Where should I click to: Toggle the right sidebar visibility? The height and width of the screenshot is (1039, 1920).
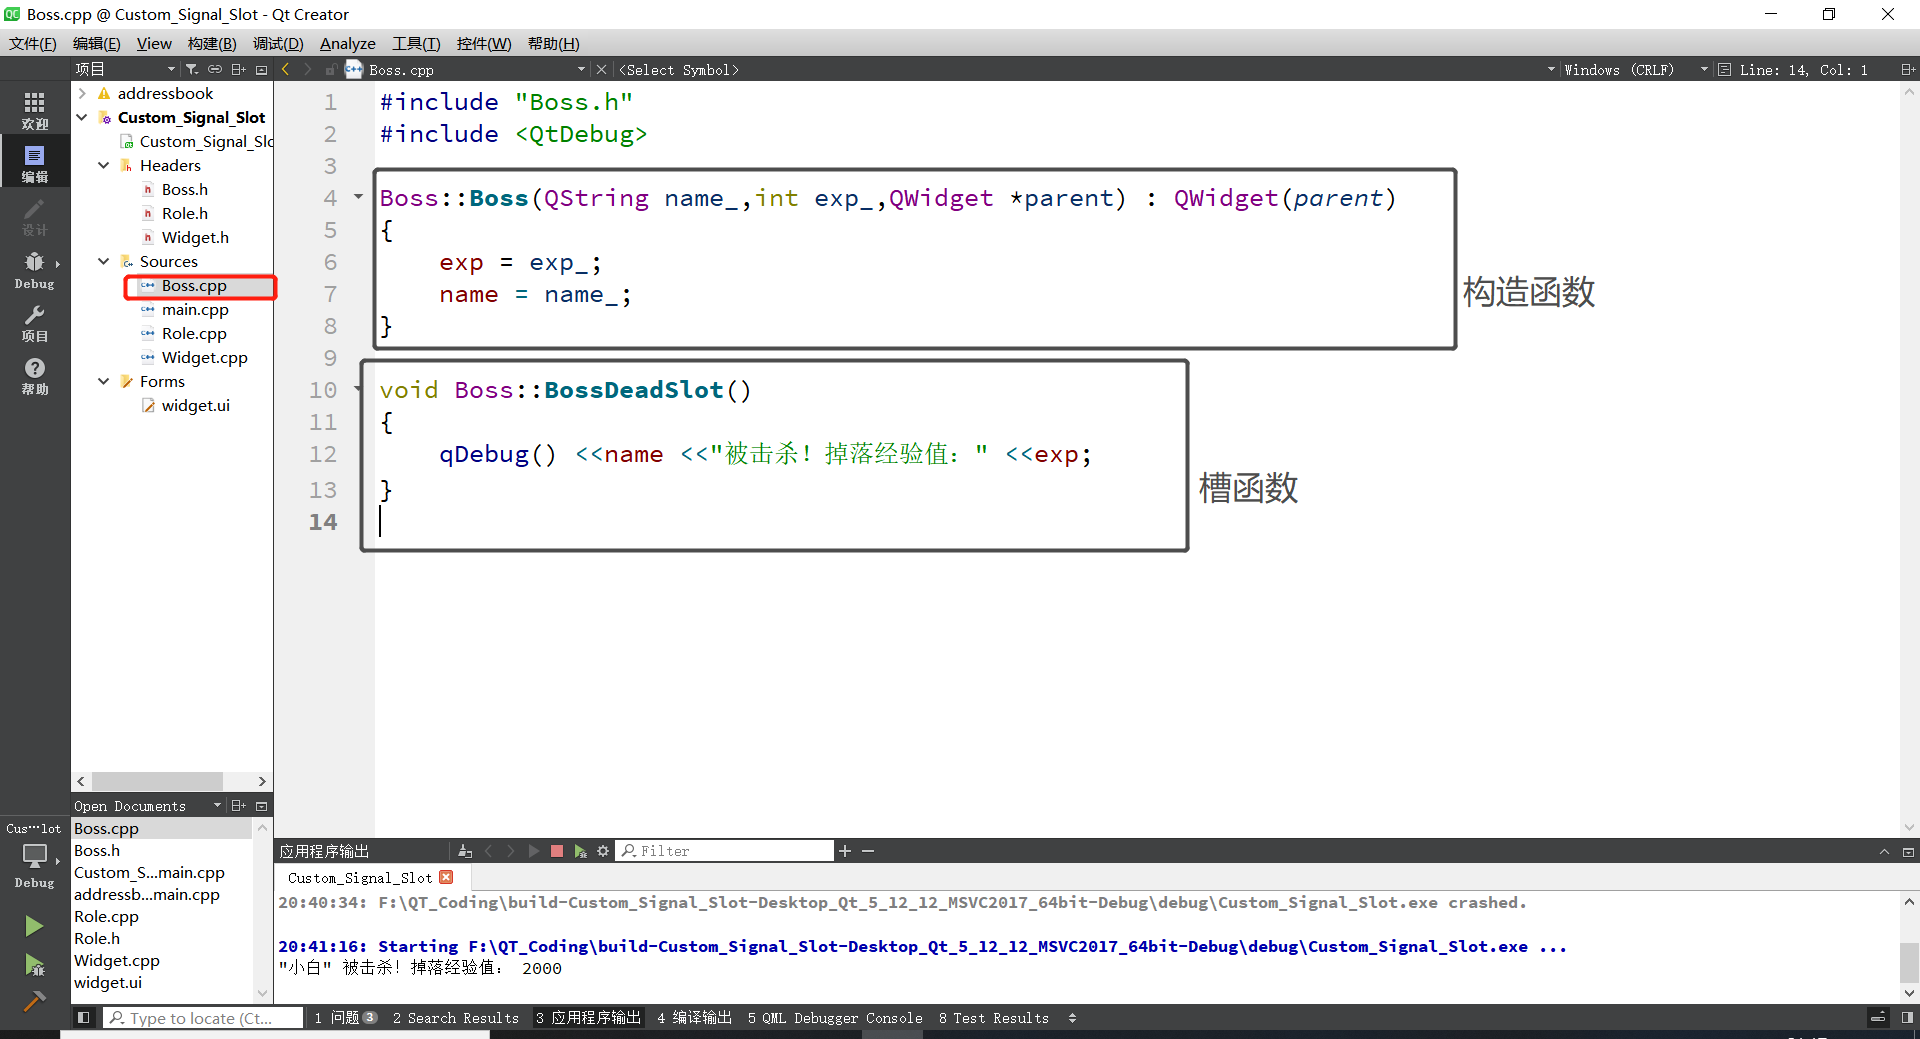(x=1907, y=1018)
